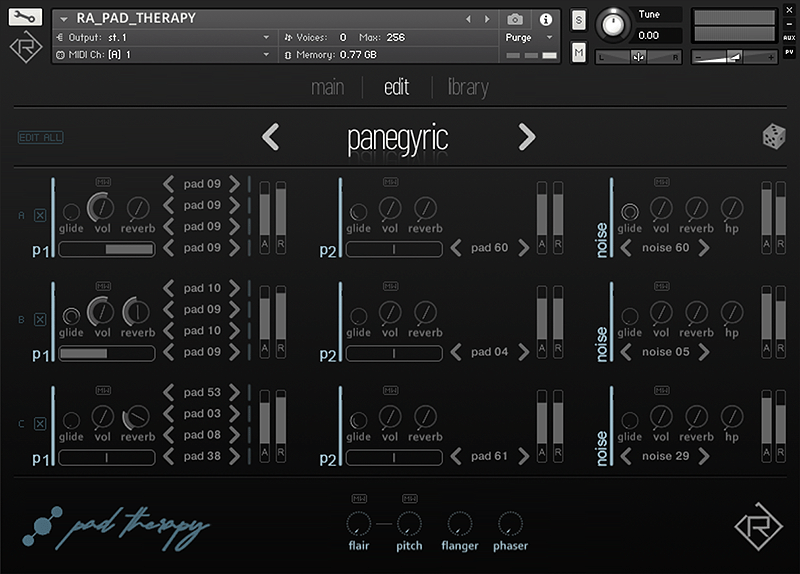Image resolution: width=800 pixels, height=574 pixels.
Task: Select next sample after pad 08
Action: pos(234,435)
